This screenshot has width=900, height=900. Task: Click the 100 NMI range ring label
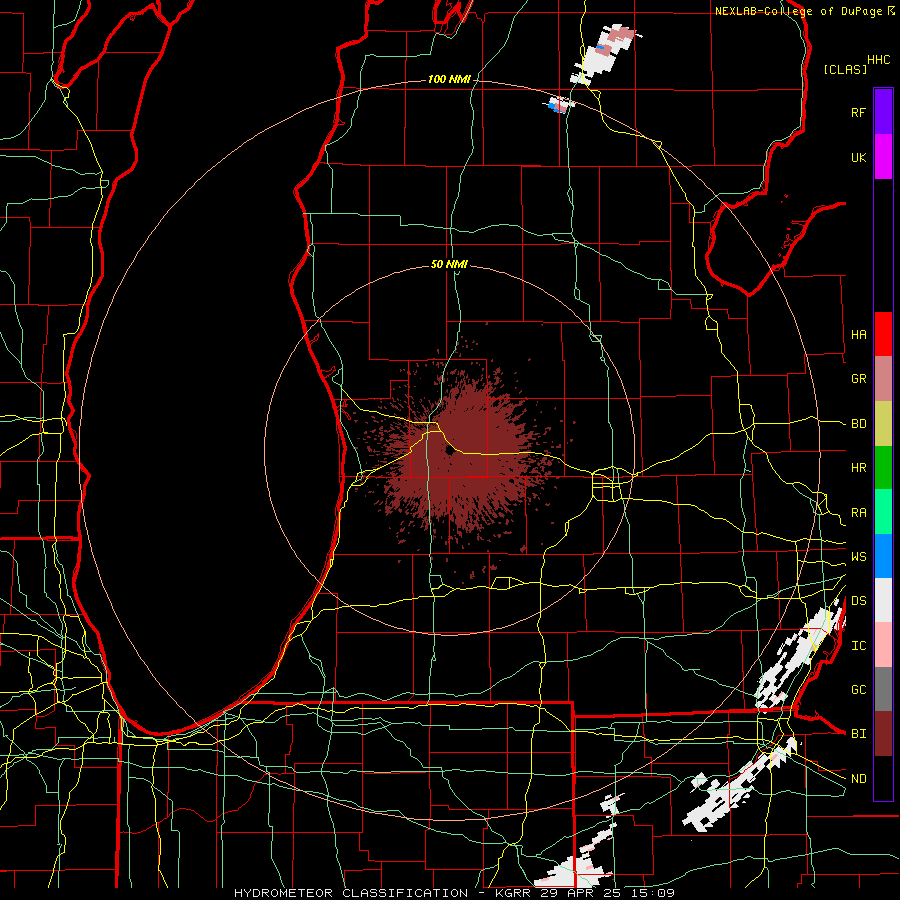[449, 79]
